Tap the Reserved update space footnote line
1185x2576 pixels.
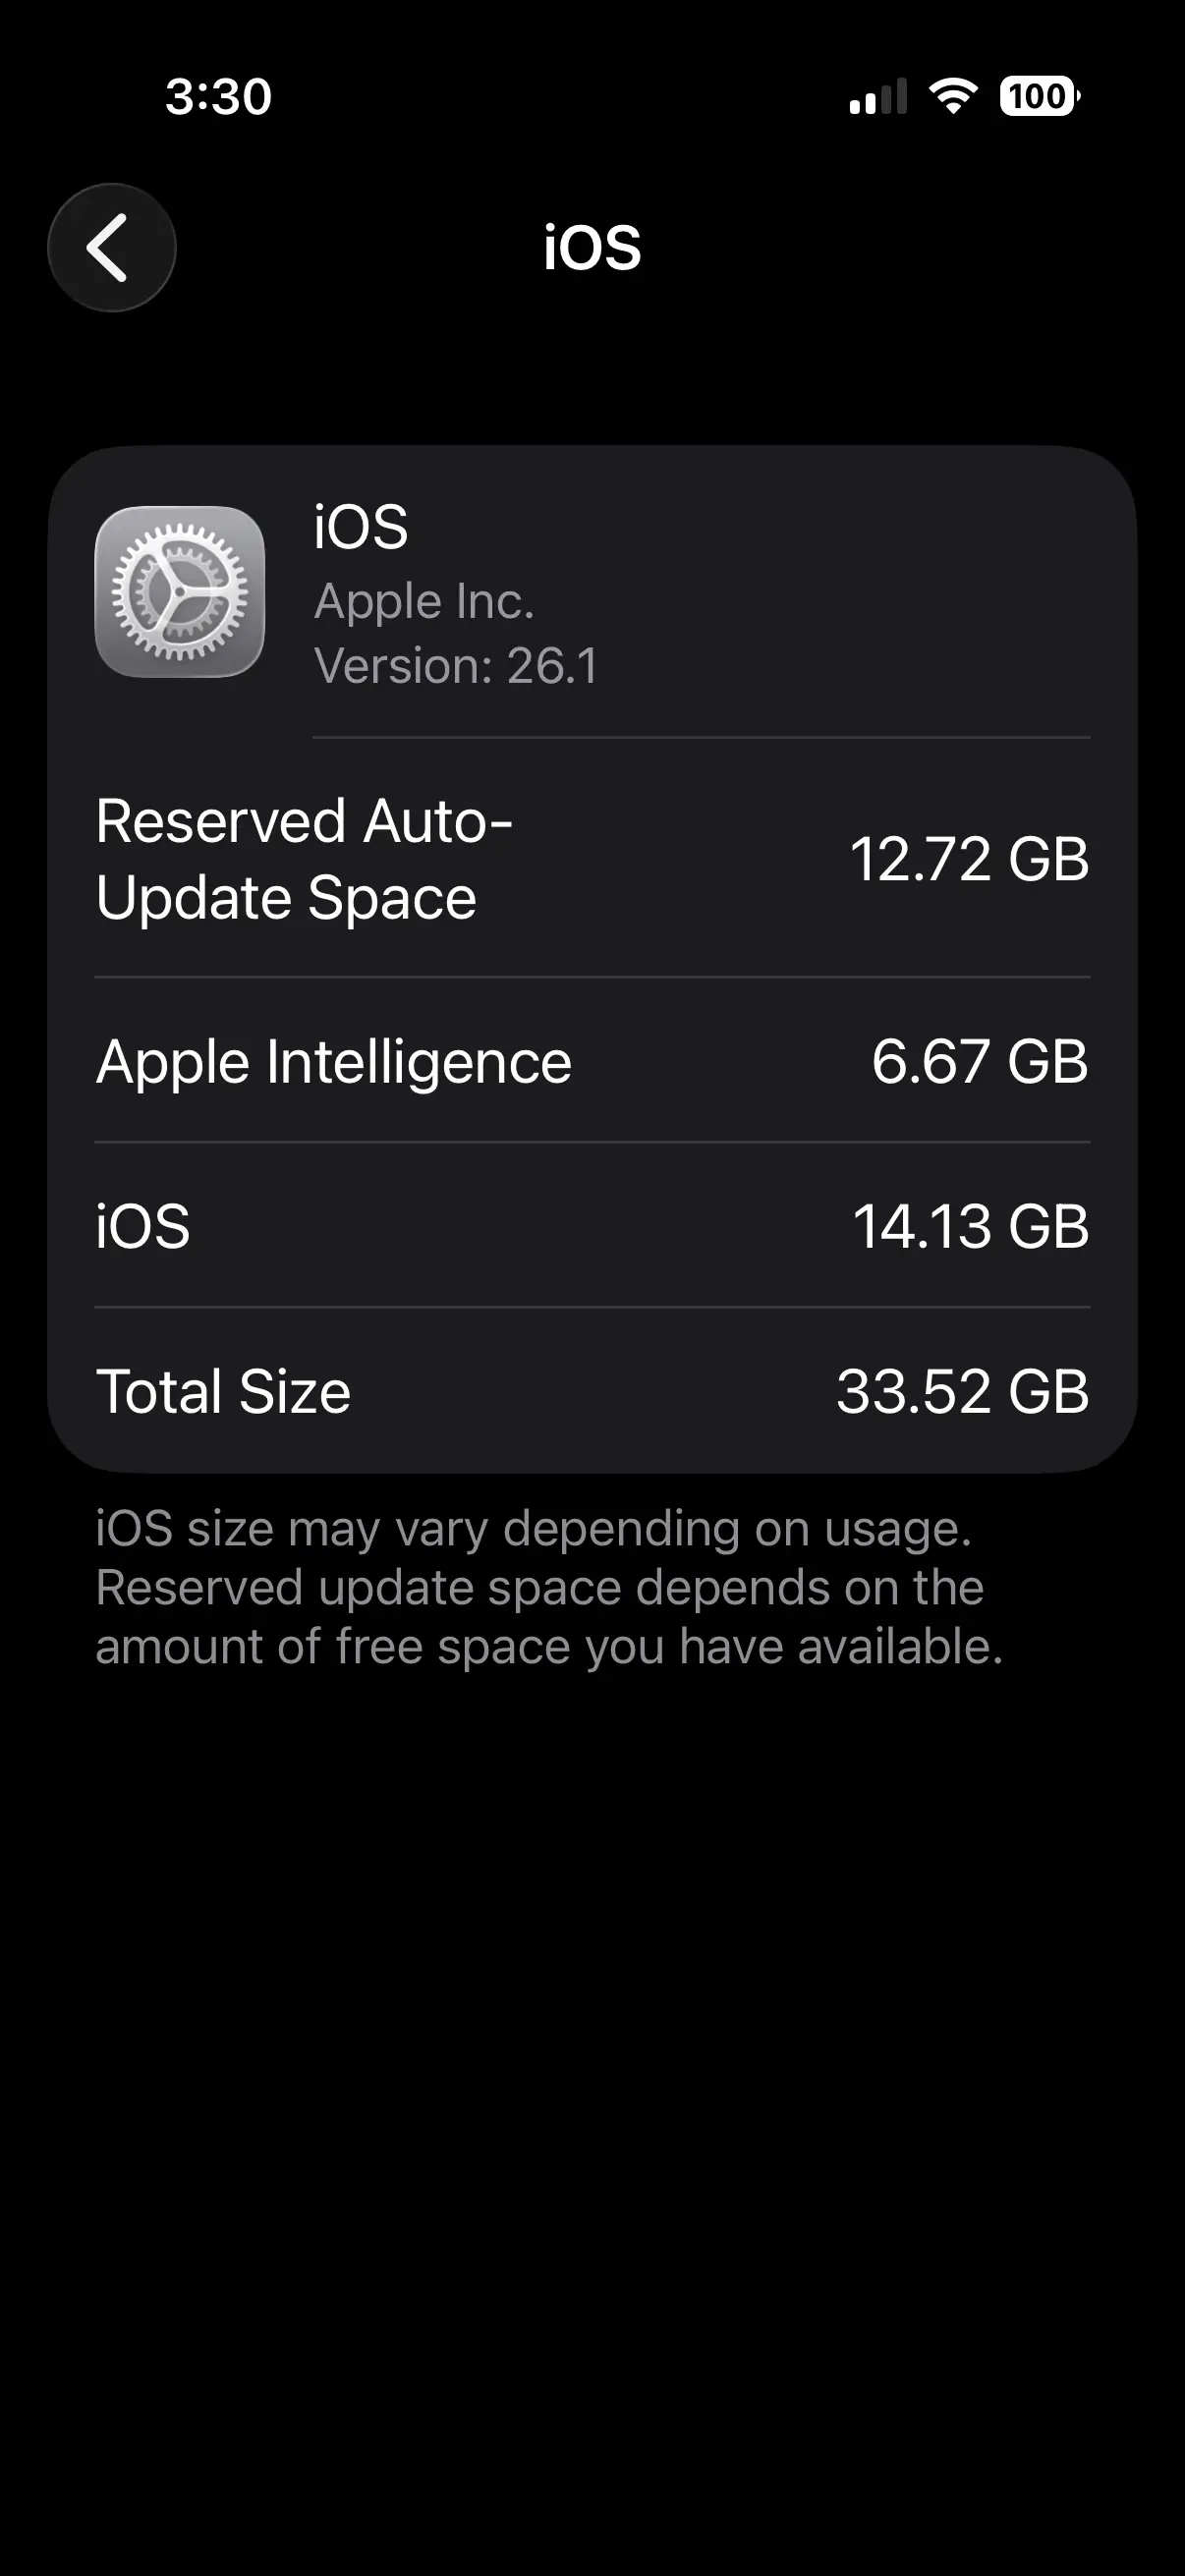coord(540,1587)
